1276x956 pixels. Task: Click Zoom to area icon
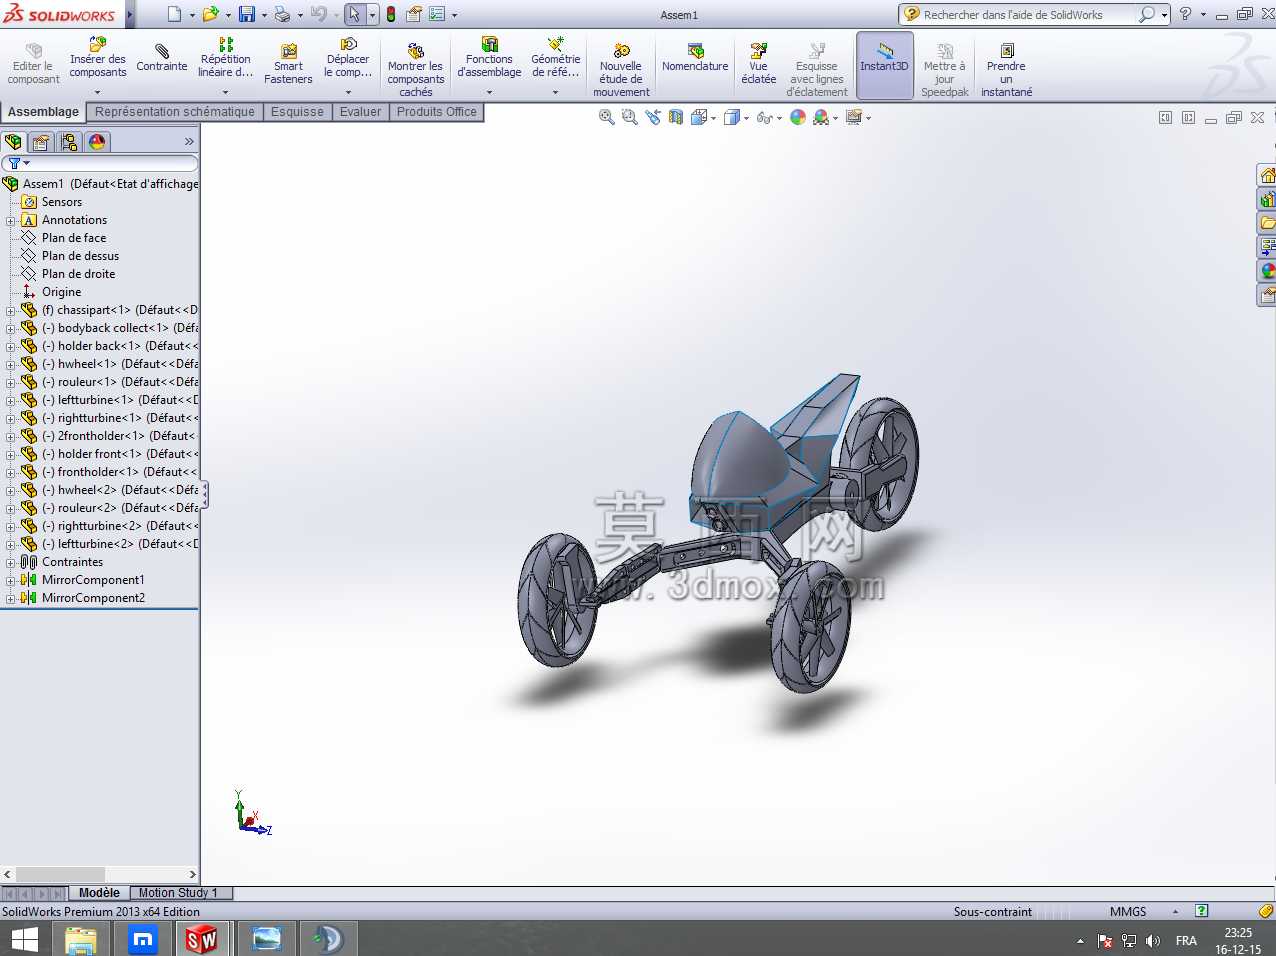tap(629, 117)
